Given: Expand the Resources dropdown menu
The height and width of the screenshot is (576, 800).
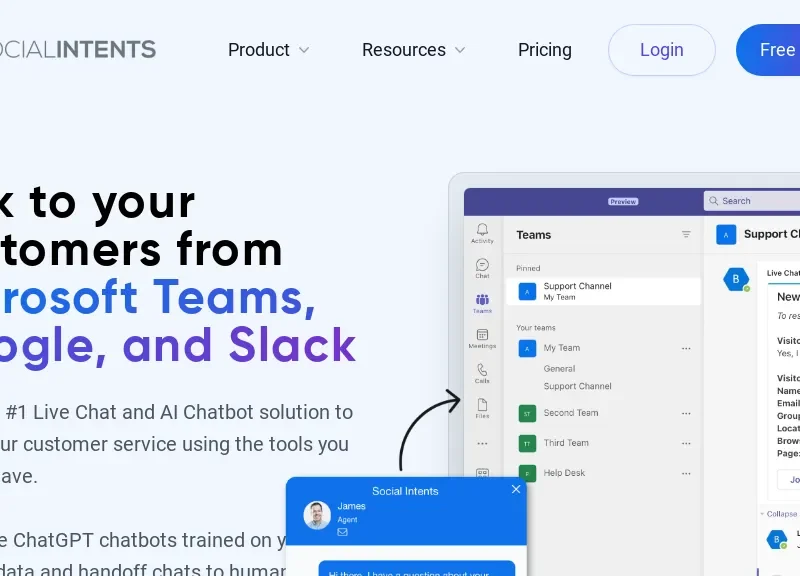Looking at the screenshot, I should pyautogui.click(x=413, y=50).
